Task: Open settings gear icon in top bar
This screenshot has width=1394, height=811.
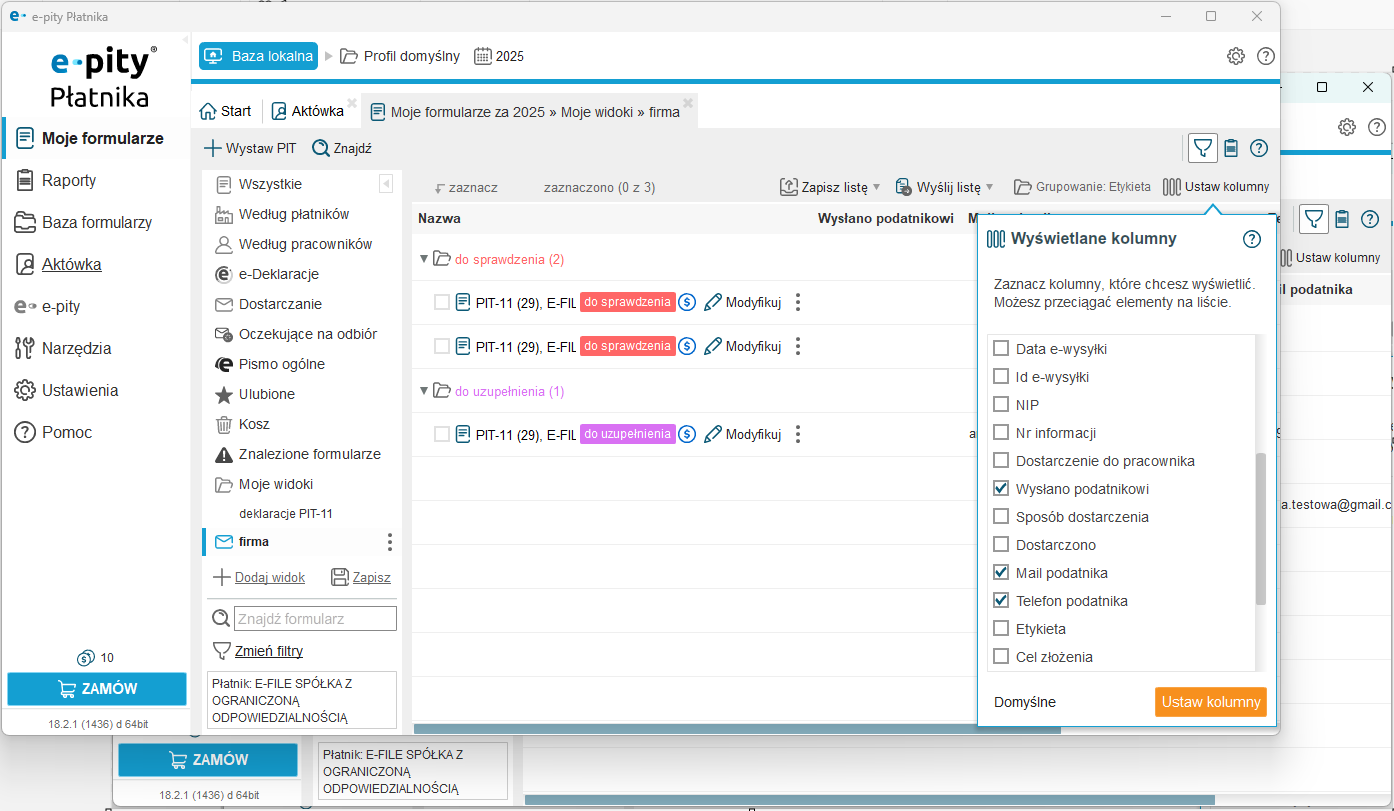Action: [1236, 56]
